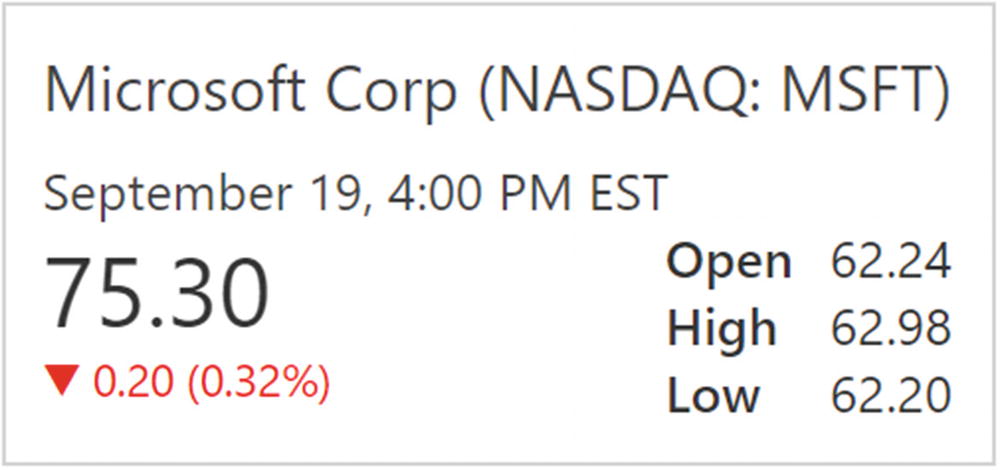This screenshot has height=470, width=1000.
Task: Click the red down-triangle change indicator
Action: tap(62, 380)
